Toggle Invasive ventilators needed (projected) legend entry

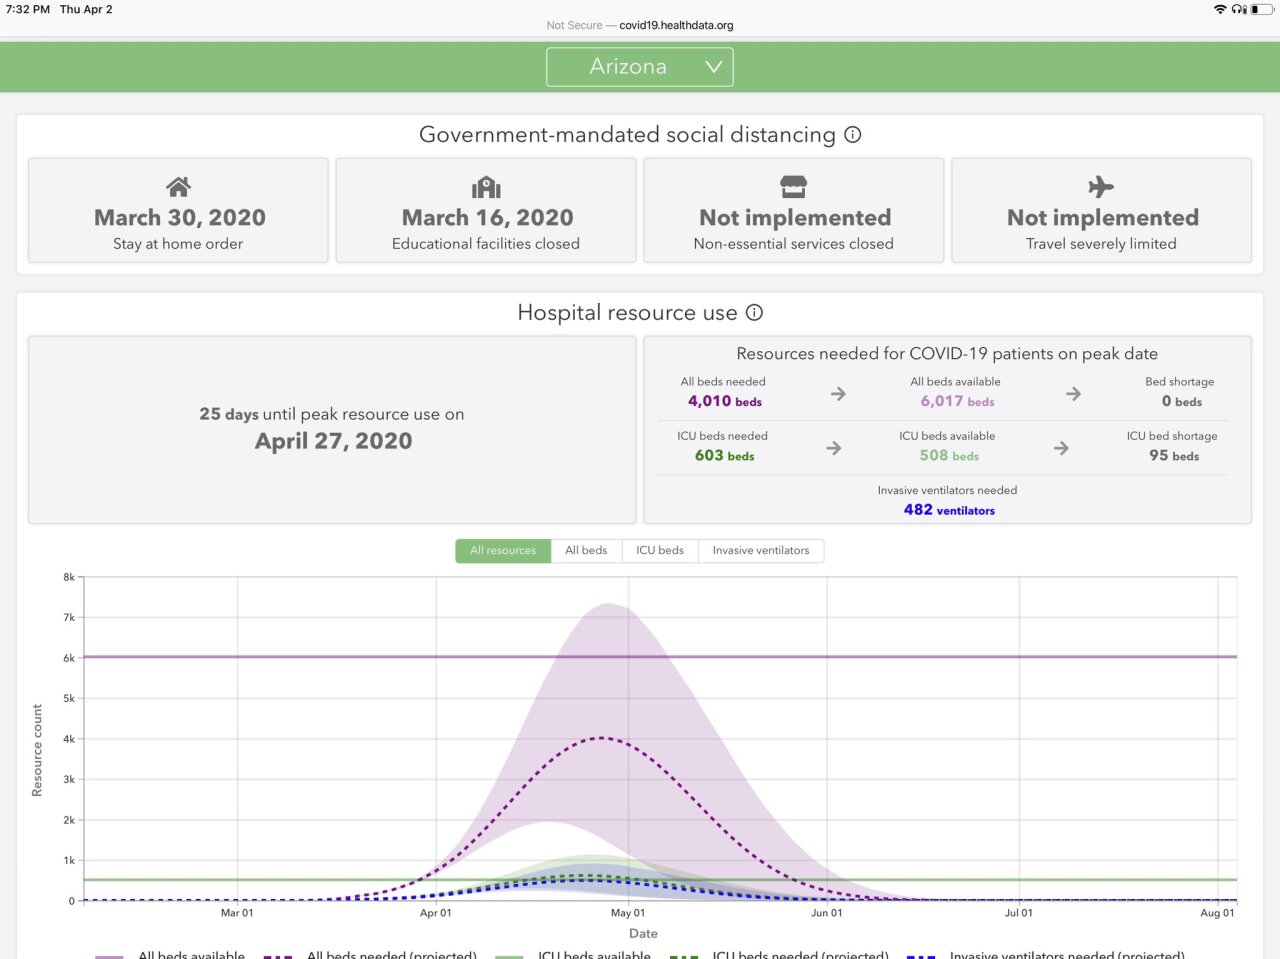(x=1045, y=955)
